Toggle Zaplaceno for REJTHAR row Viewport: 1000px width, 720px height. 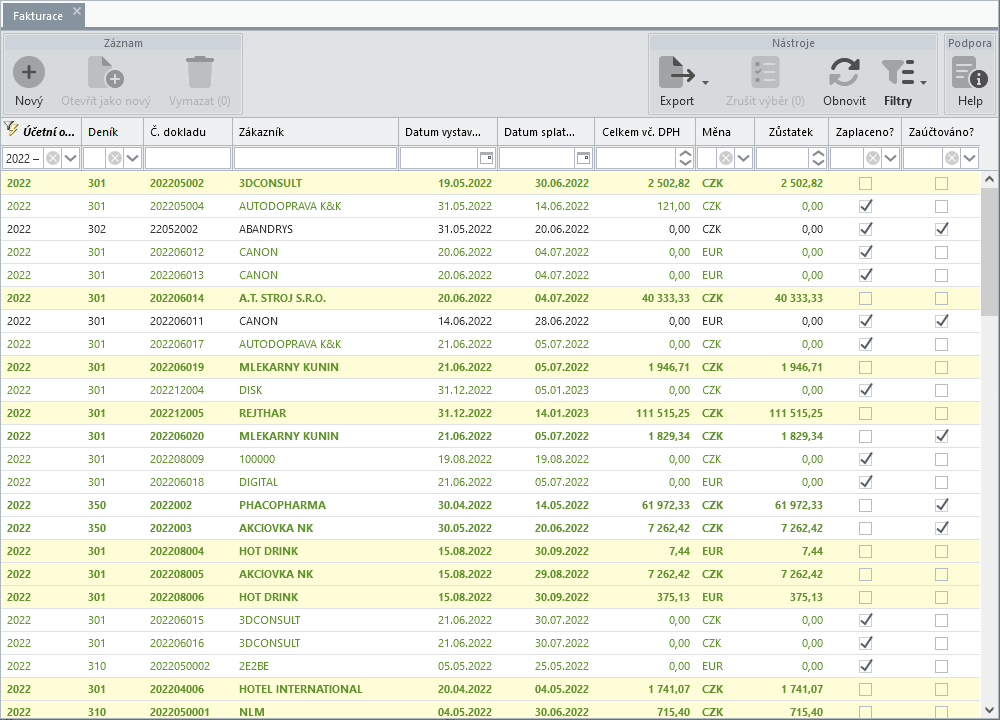pos(865,413)
